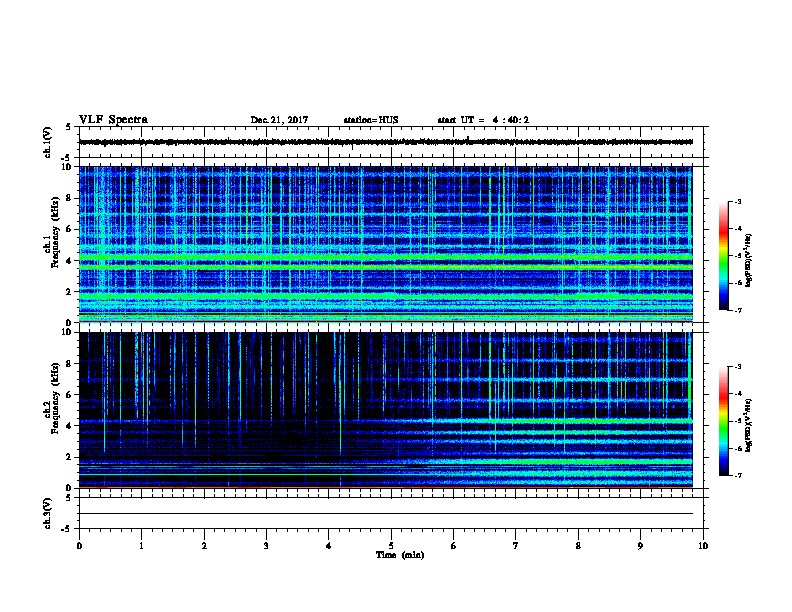Click the "Time (min)" x-axis label
Viewport: 792px width, 612px height.
click(x=400, y=555)
